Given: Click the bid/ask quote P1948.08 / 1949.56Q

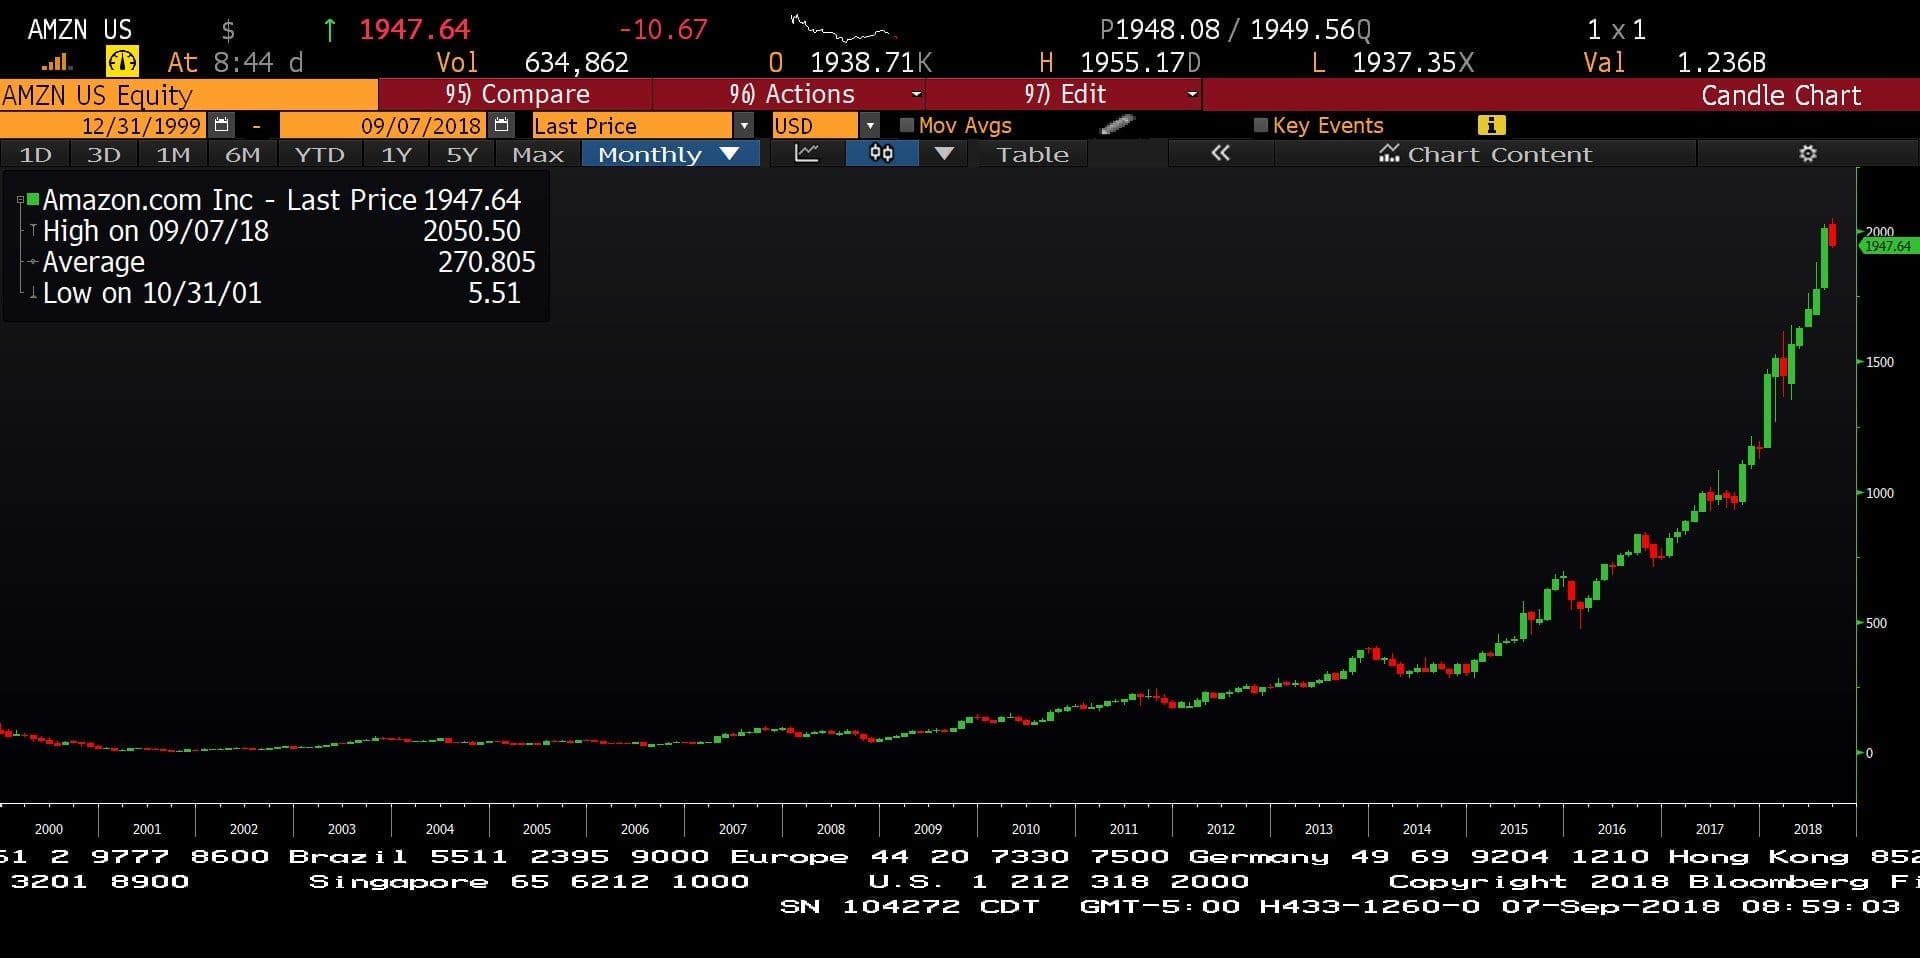Looking at the screenshot, I should click(1236, 30).
